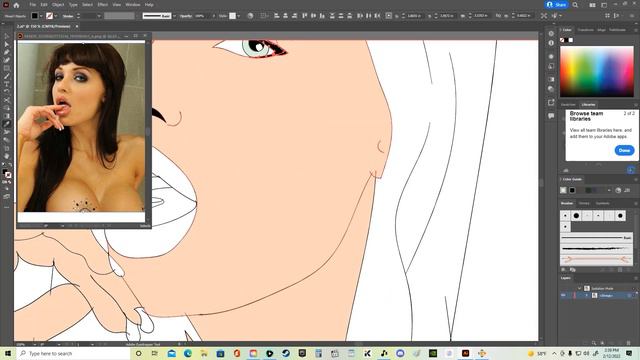The image size is (640, 360).
Task: Switch to the Libraries tab
Action: (589, 104)
